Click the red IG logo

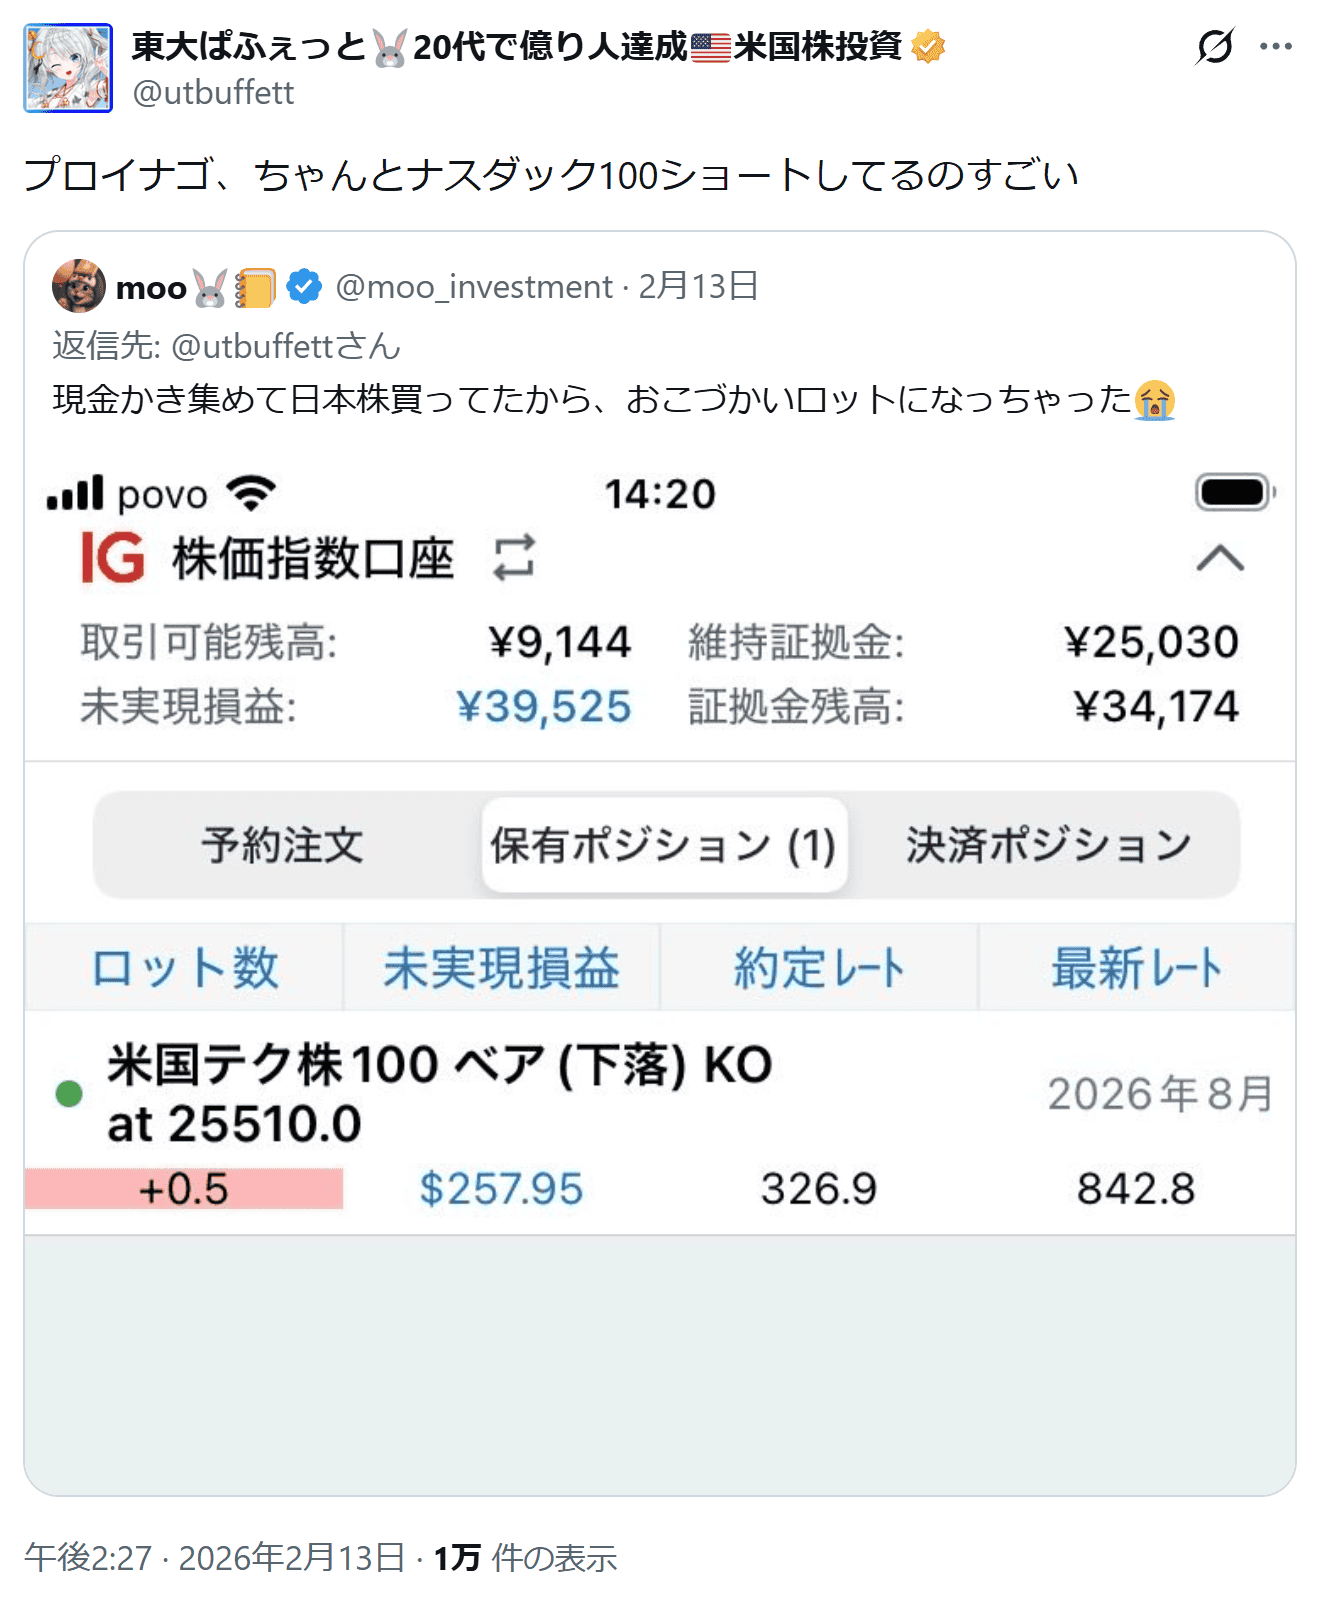pos(112,558)
